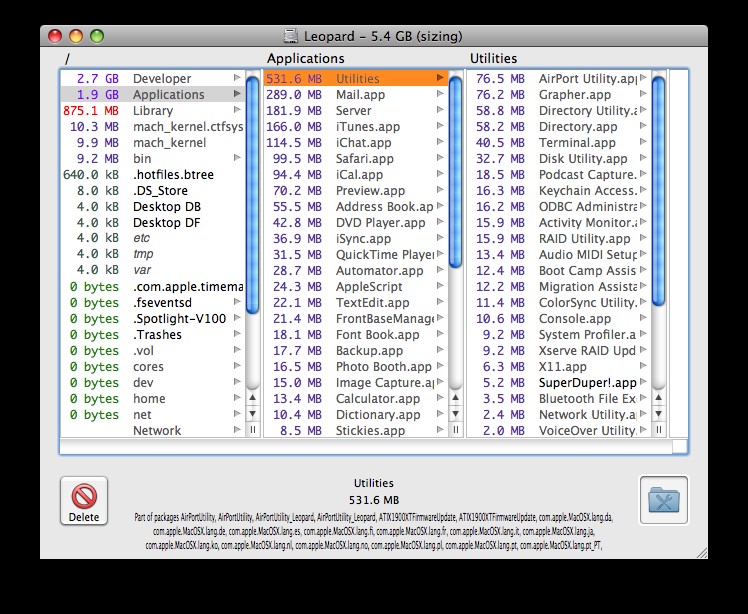
Task: Select iCal.app entry
Action: click(x=356, y=175)
